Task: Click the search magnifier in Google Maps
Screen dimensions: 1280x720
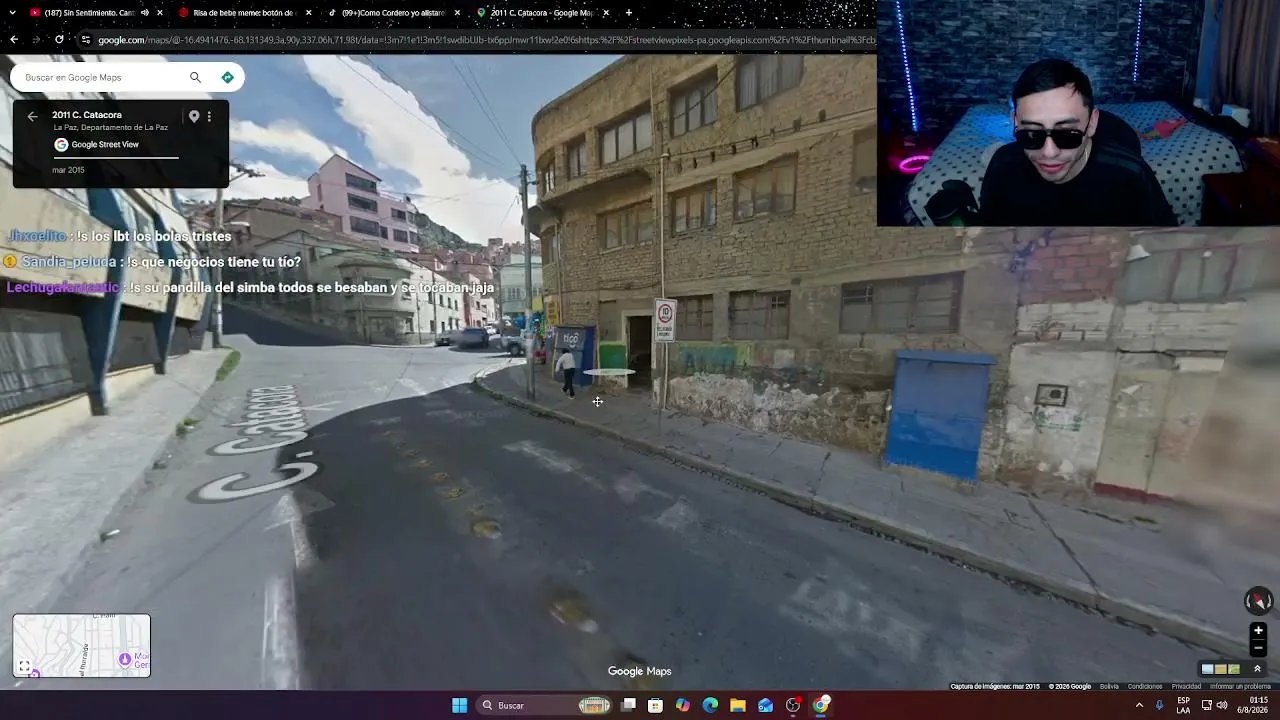Action: (x=195, y=77)
